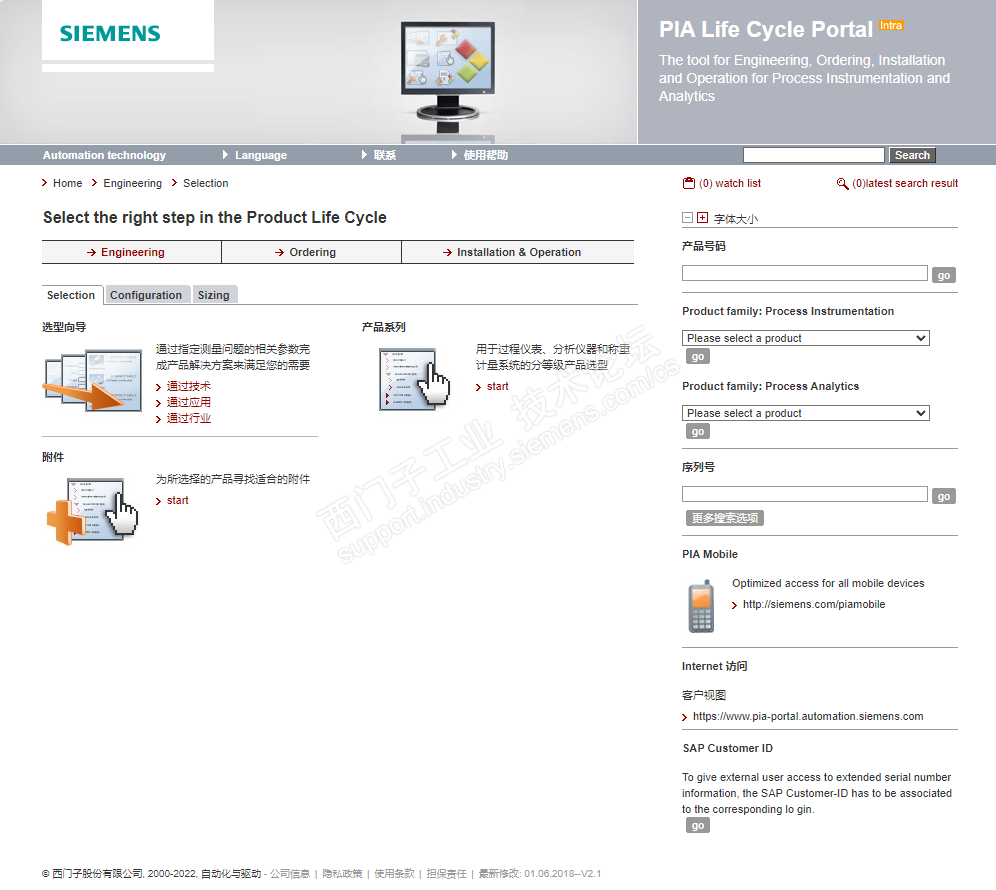Click the 选型向导 heading
The width and height of the screenshot is (996, 890).
tap(64, 327)
